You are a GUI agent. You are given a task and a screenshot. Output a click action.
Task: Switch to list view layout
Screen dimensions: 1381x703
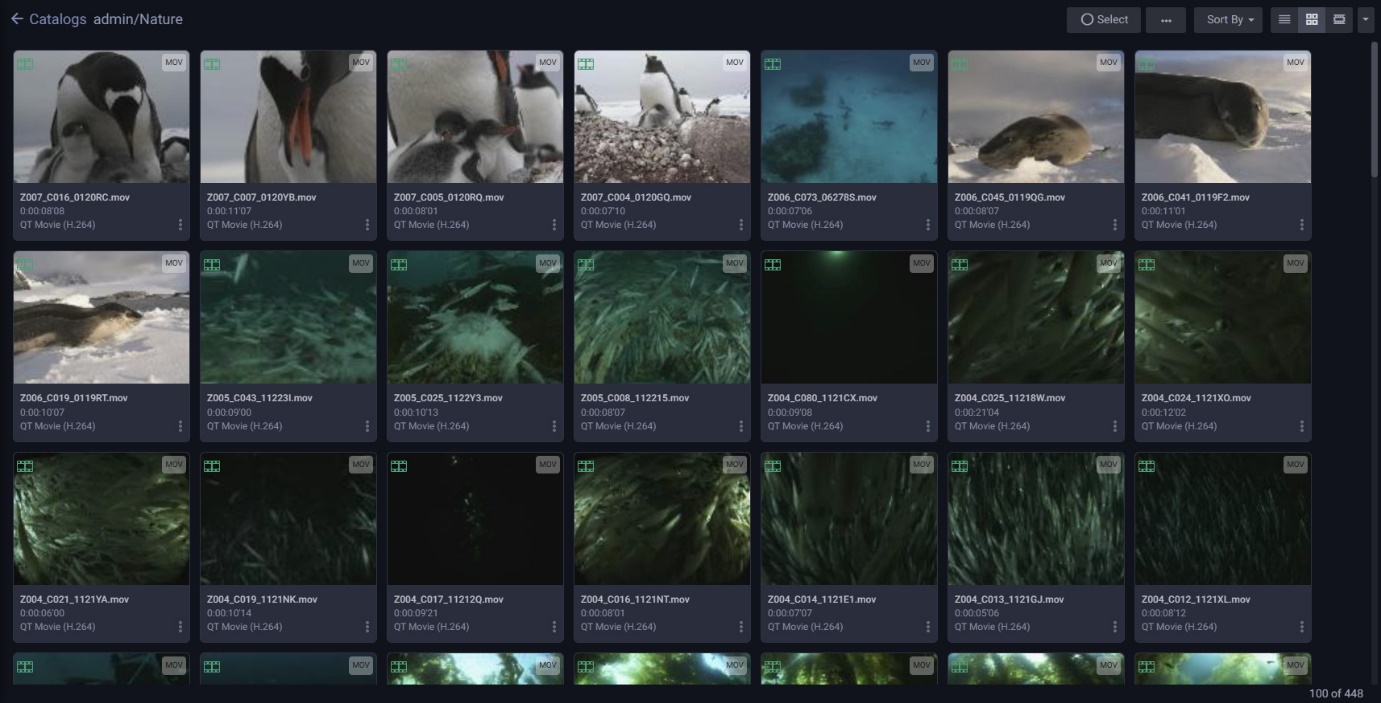pos(1284,20)
